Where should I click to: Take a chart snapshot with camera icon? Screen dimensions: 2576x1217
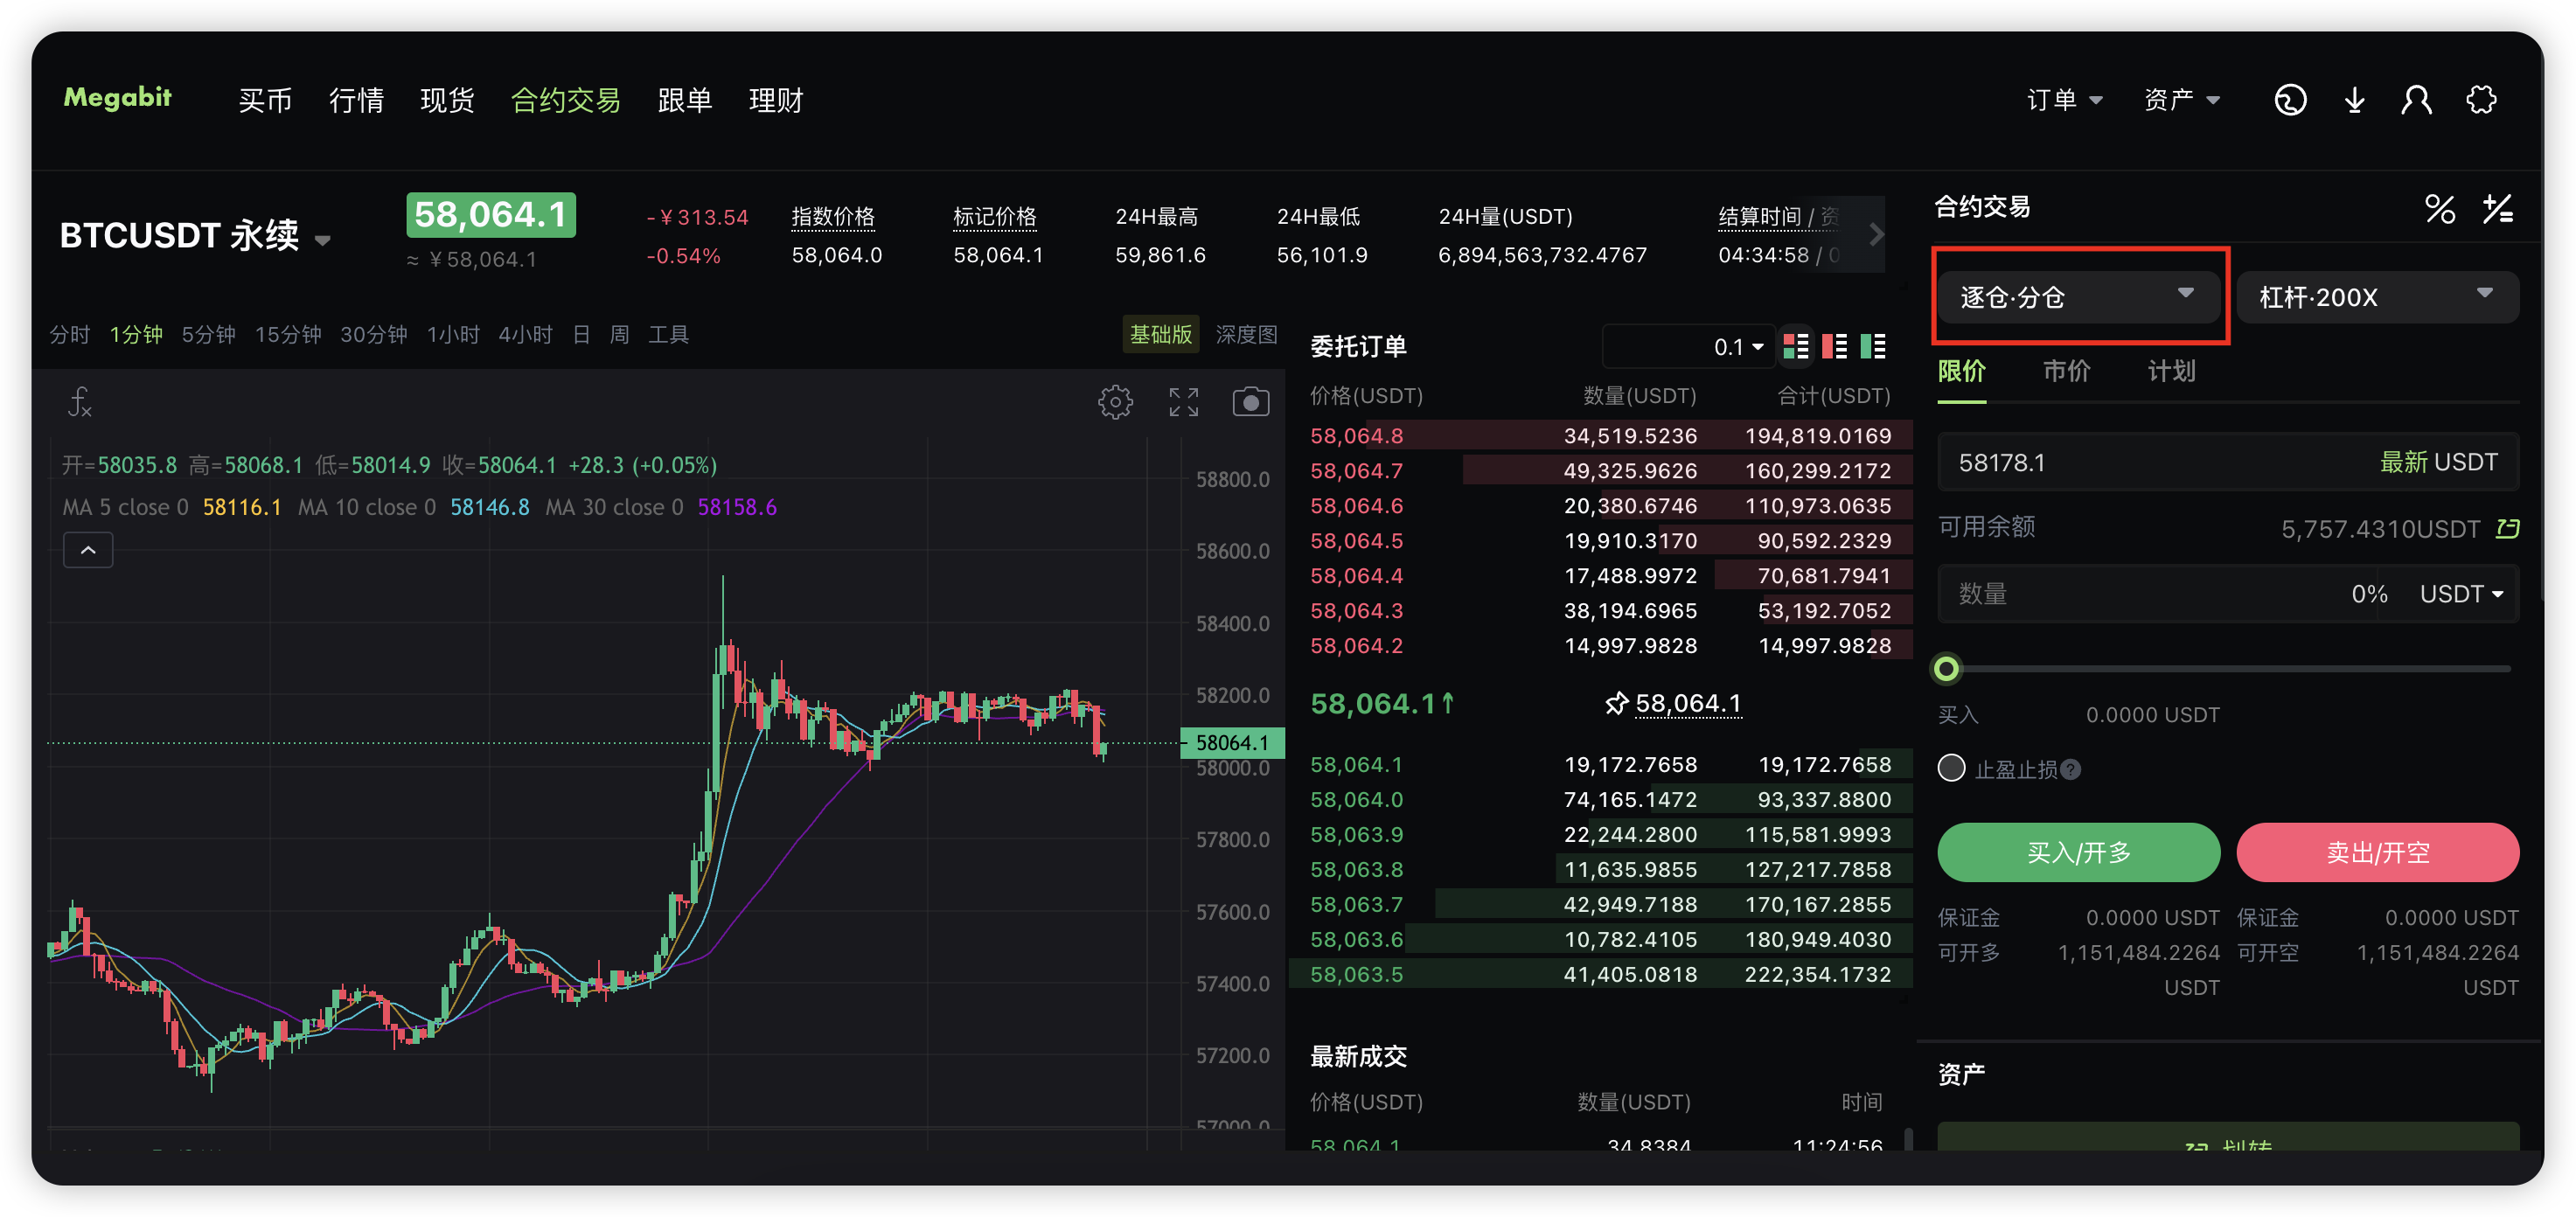click(x=1250, y=402)
